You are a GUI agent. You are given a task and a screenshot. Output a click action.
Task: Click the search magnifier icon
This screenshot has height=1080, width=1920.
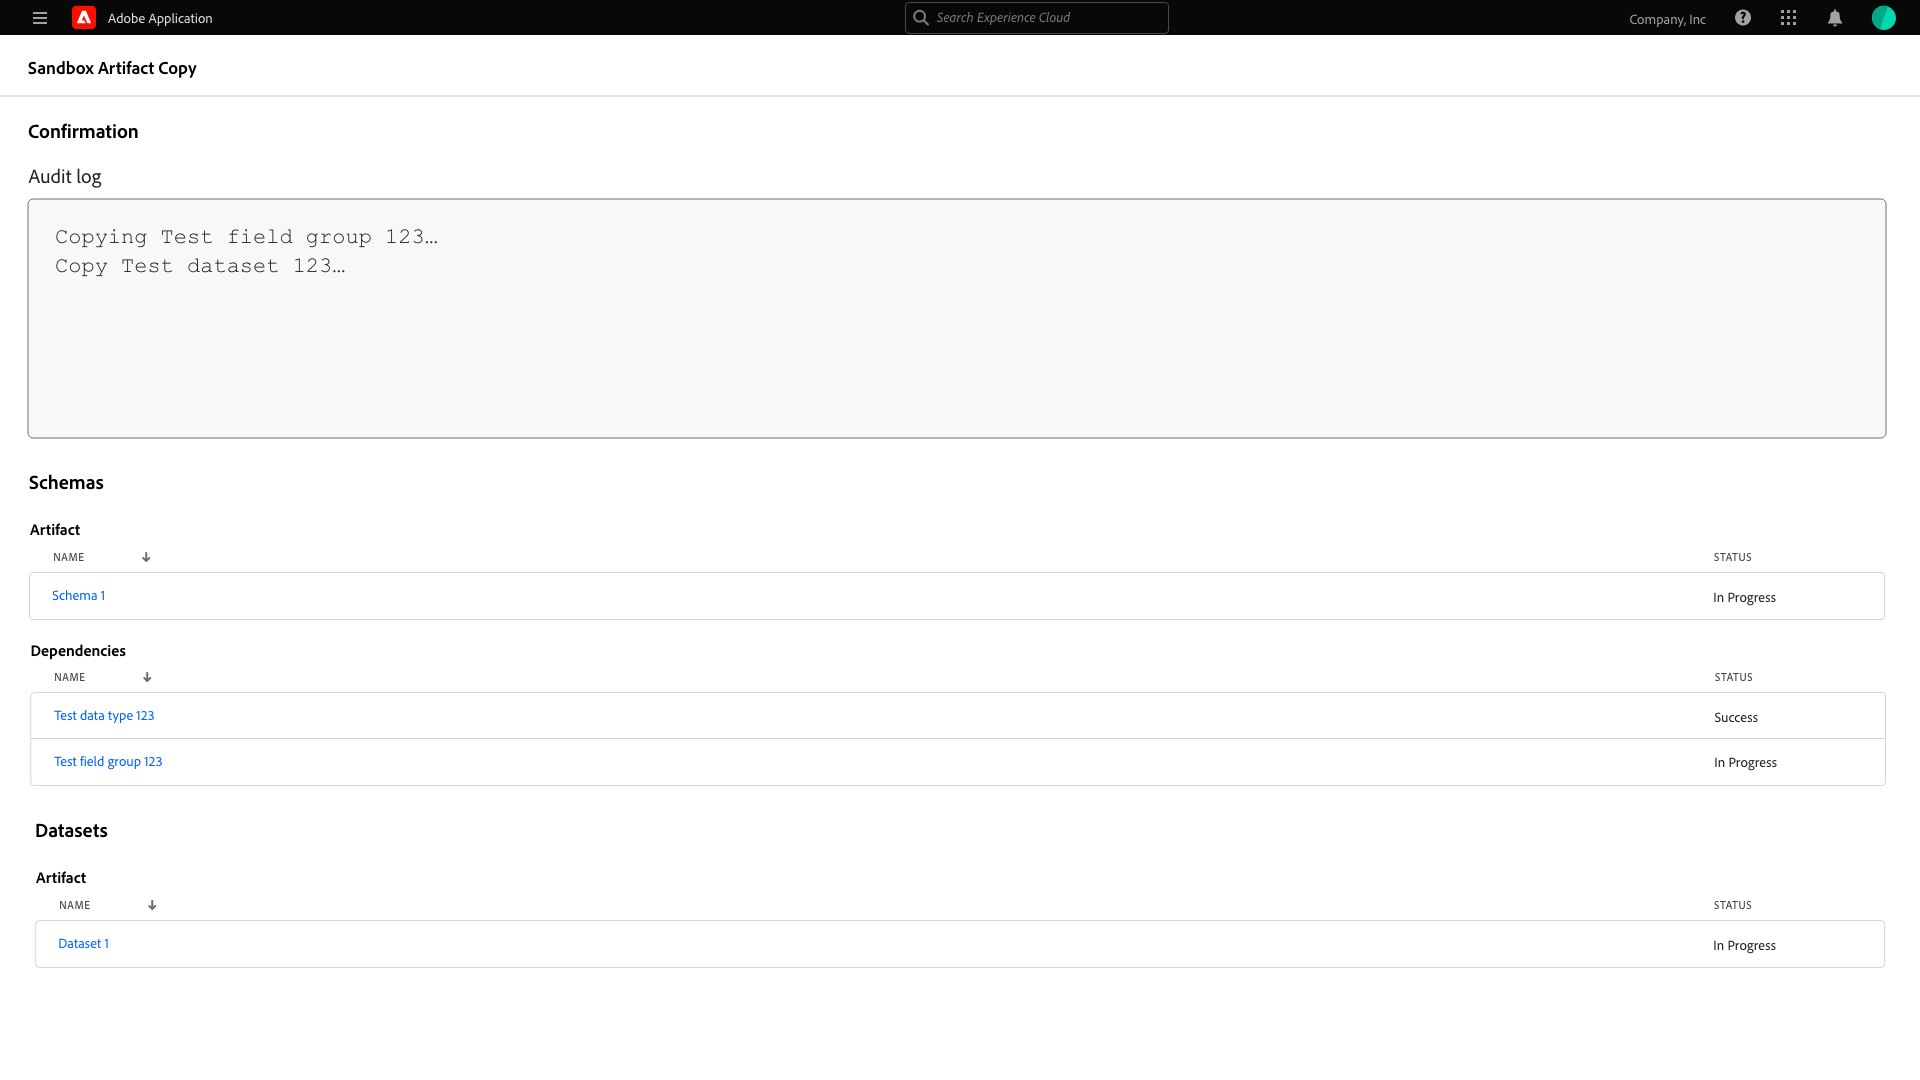pyautogui.click(x=921, y=18)
